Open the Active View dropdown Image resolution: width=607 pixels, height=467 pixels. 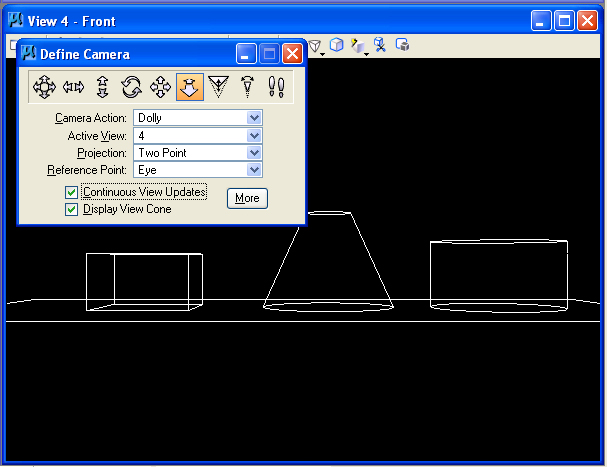(198, 136)
